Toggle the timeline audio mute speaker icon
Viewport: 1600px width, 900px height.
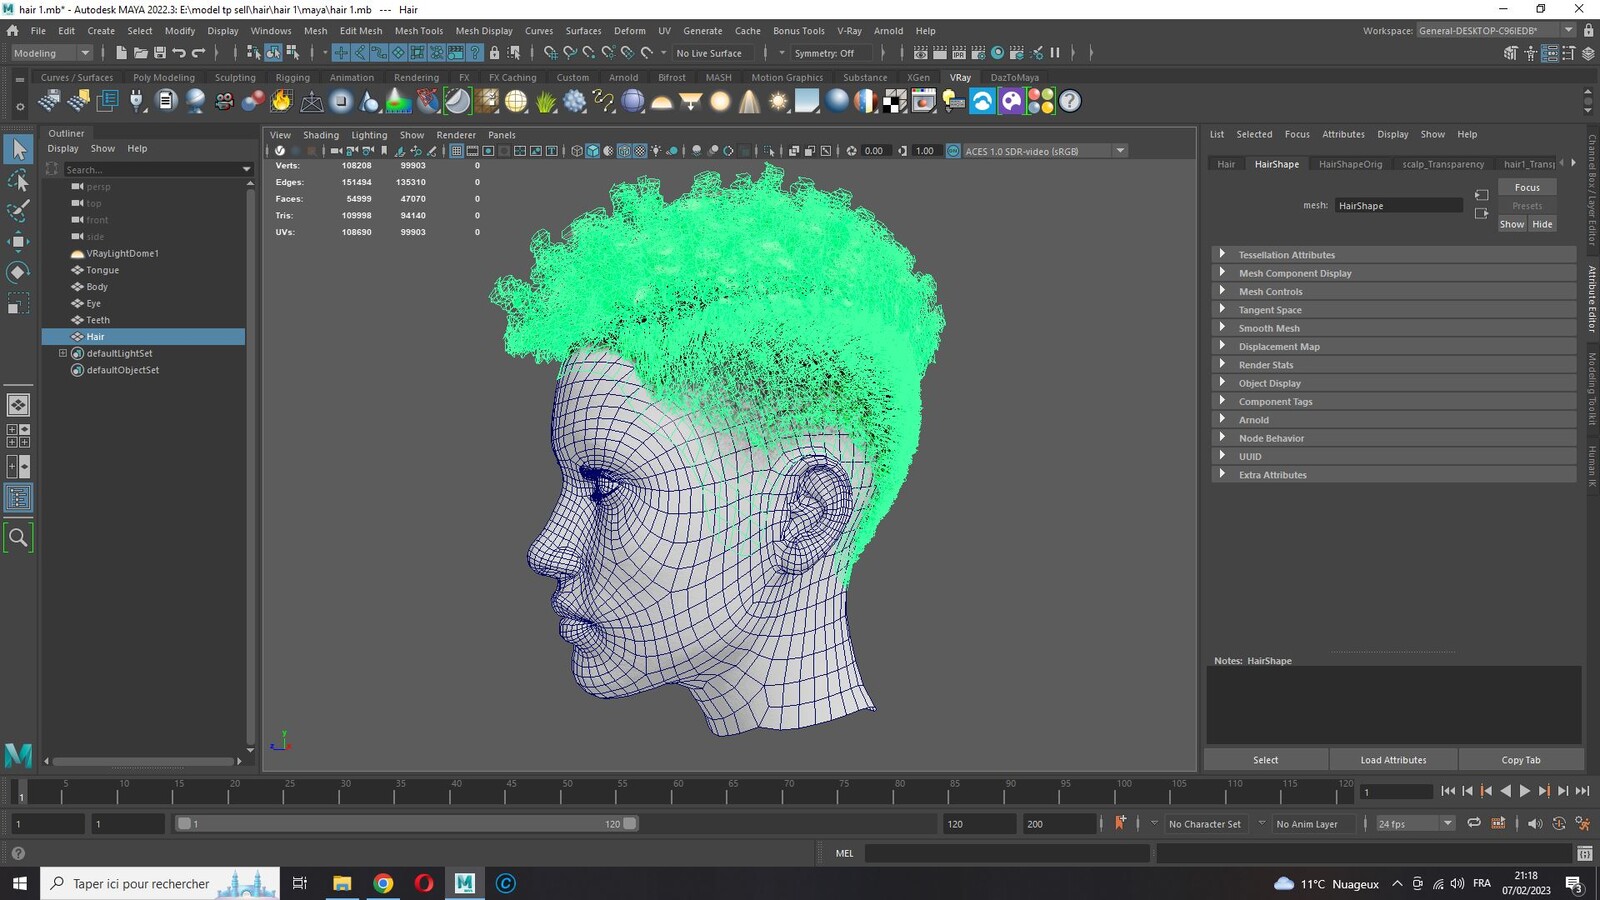point(1535,823)
